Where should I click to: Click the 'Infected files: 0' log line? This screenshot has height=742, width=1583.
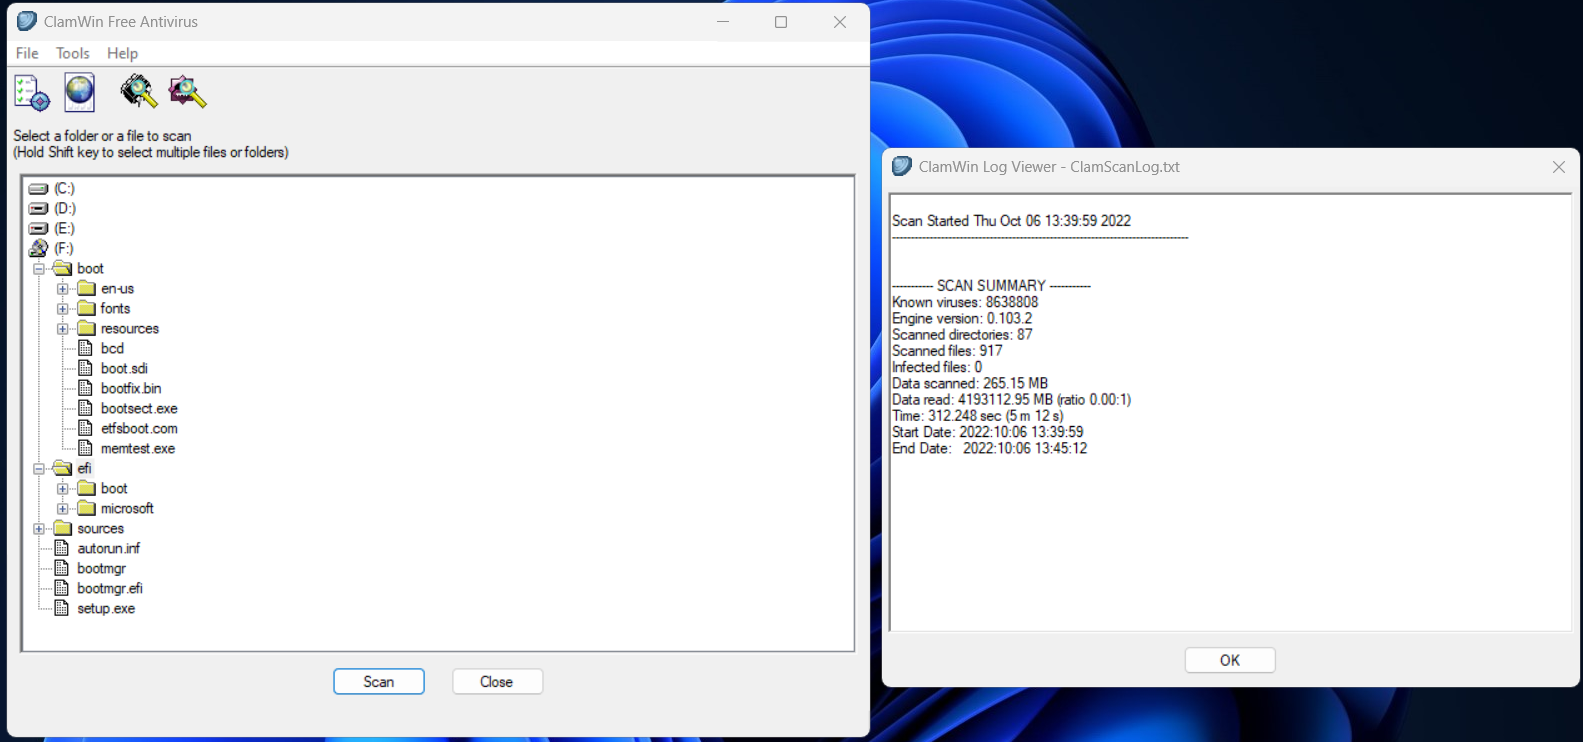point(937,367)
